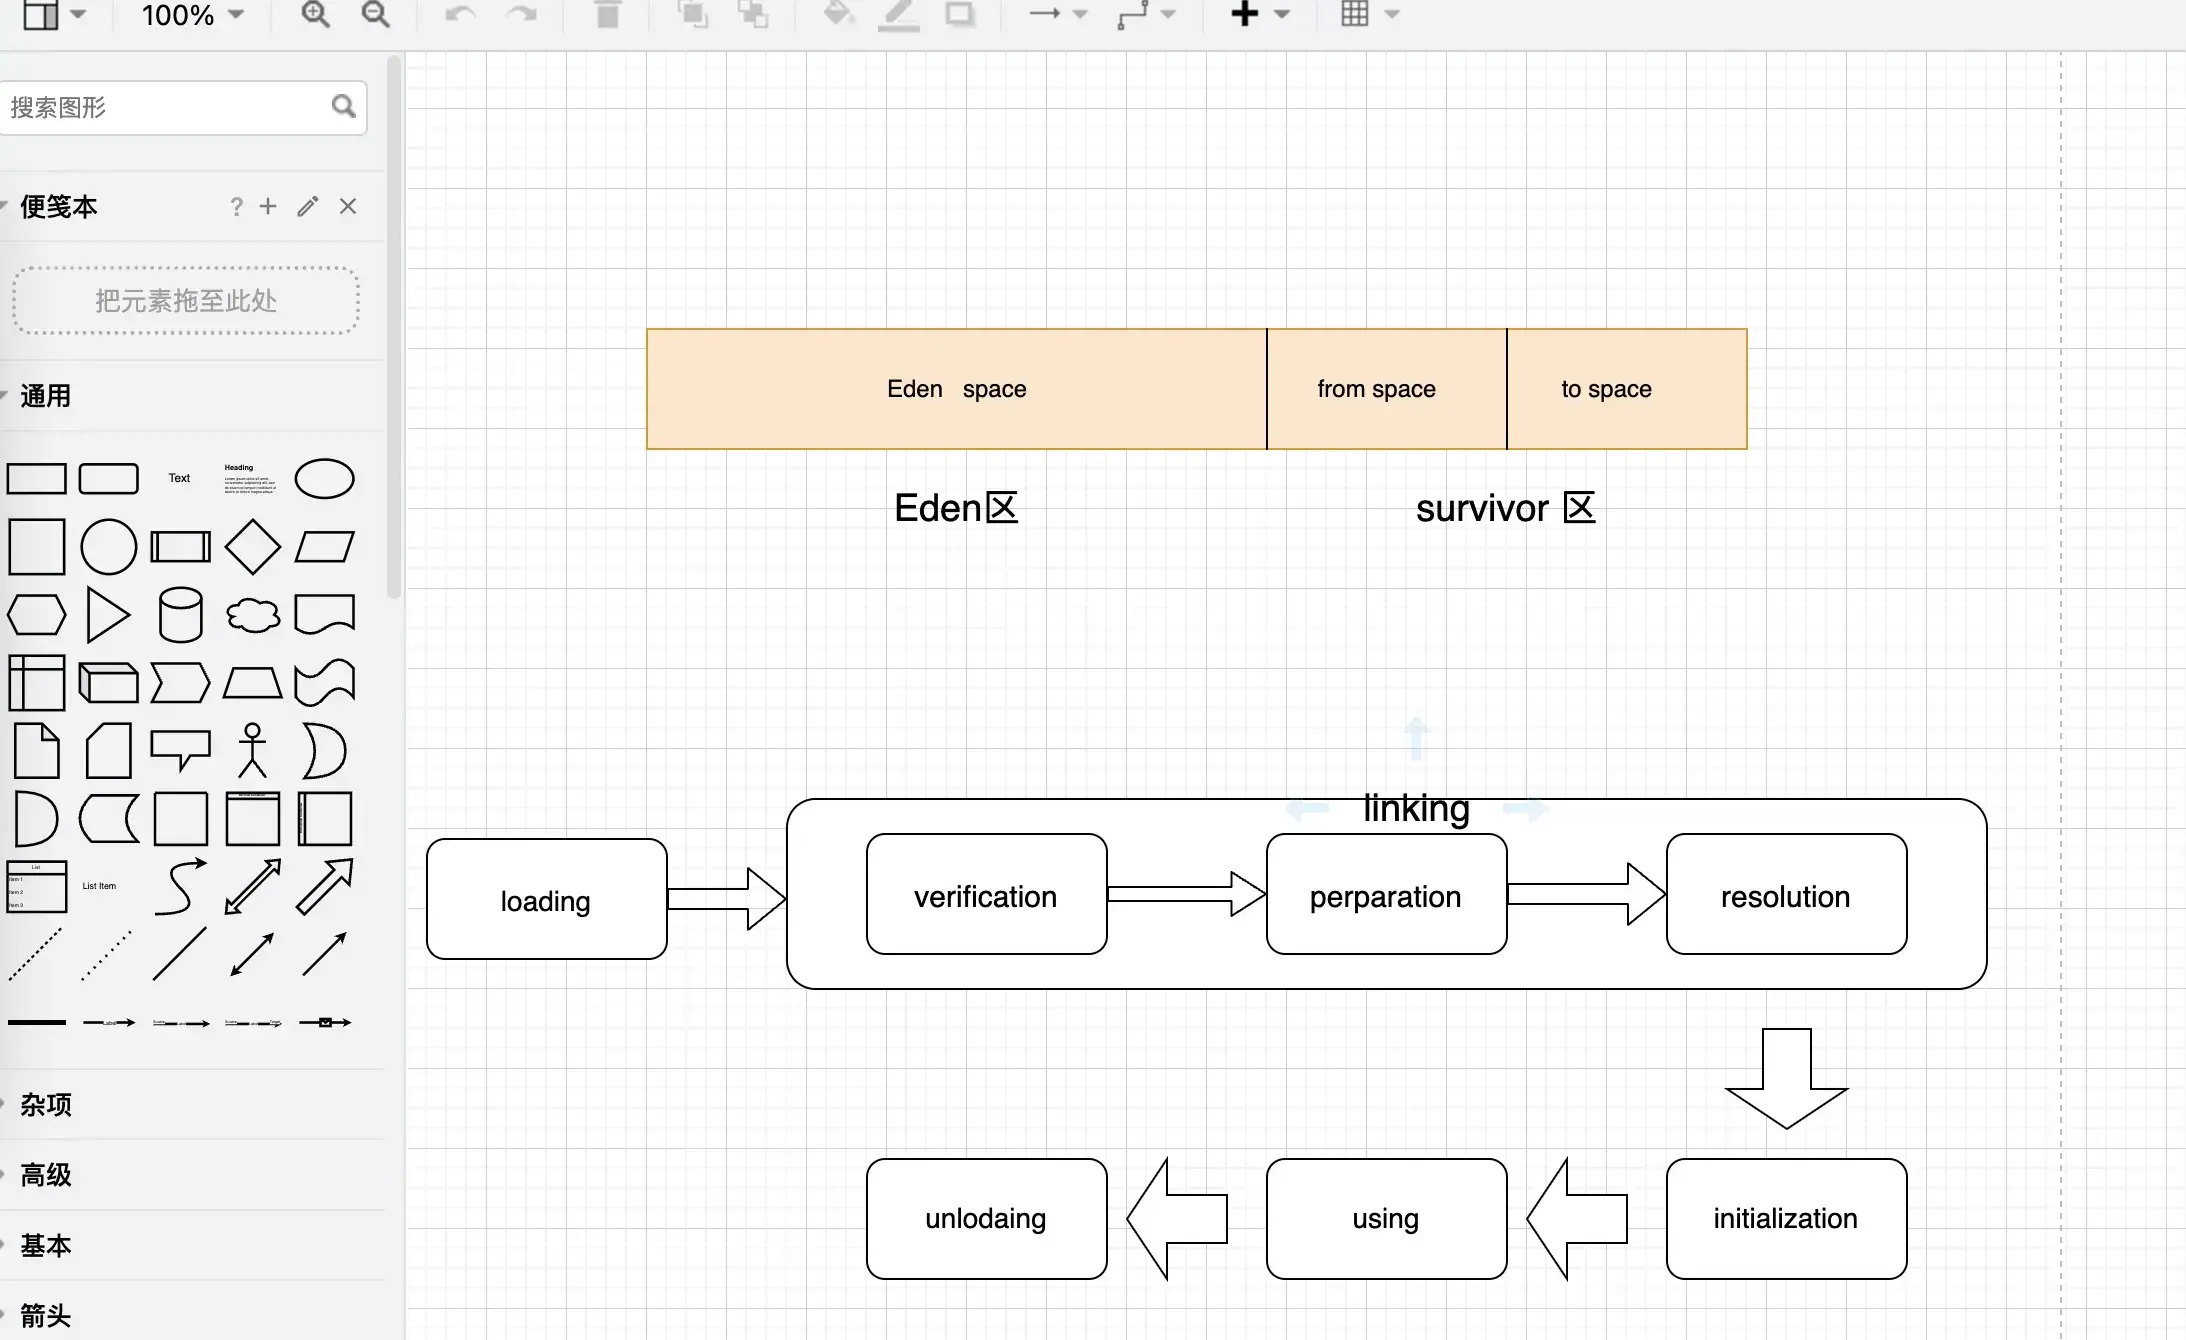Expand the 高级 shape category

pyautogui.click(x=46, y=1175)
